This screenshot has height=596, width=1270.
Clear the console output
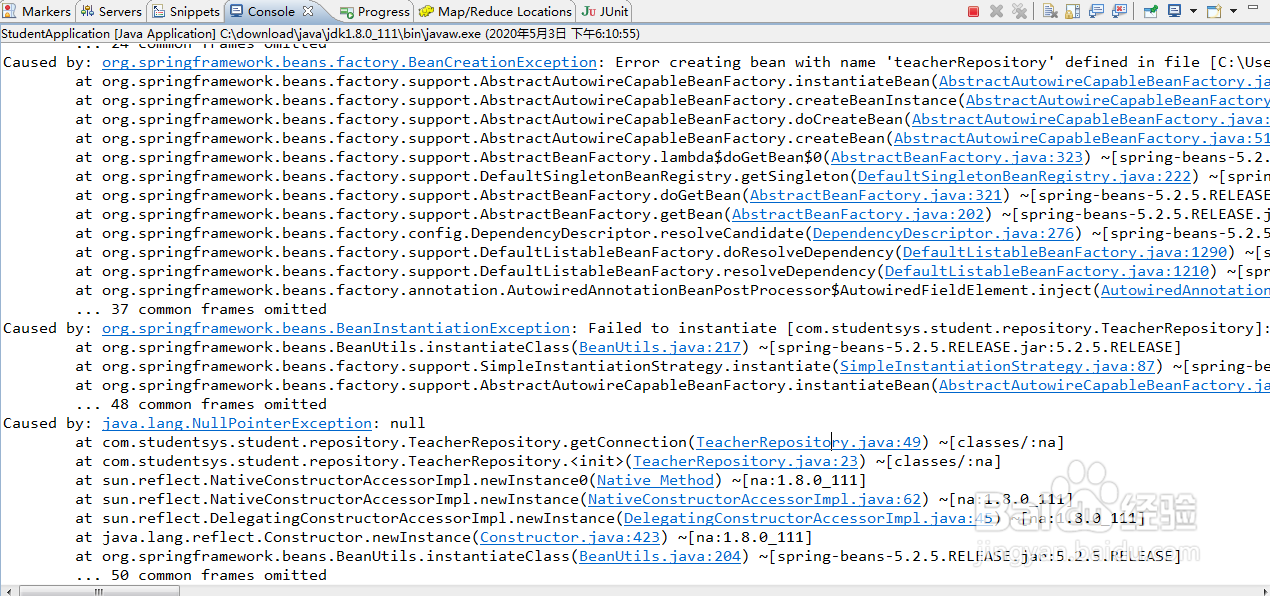(x=1050, y=11)
